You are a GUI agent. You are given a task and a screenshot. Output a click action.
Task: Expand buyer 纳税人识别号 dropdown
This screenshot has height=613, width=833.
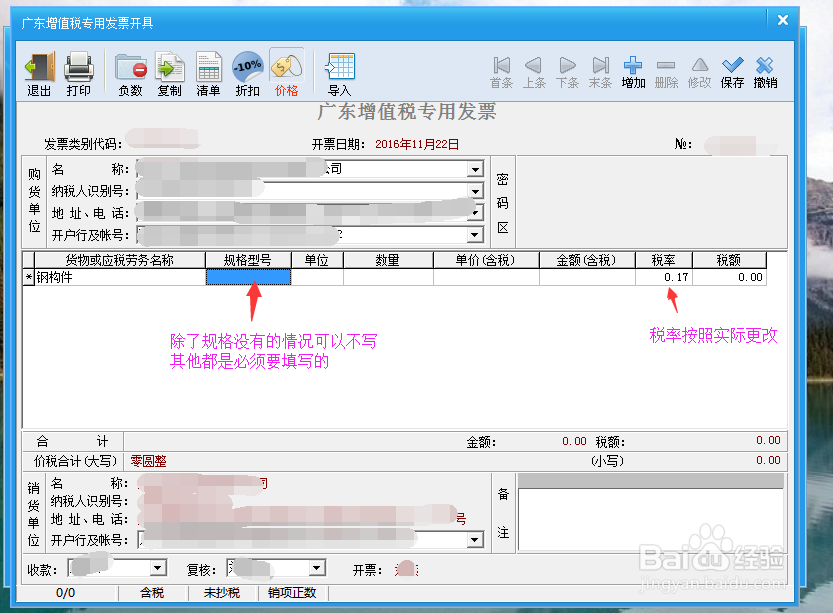475,191
